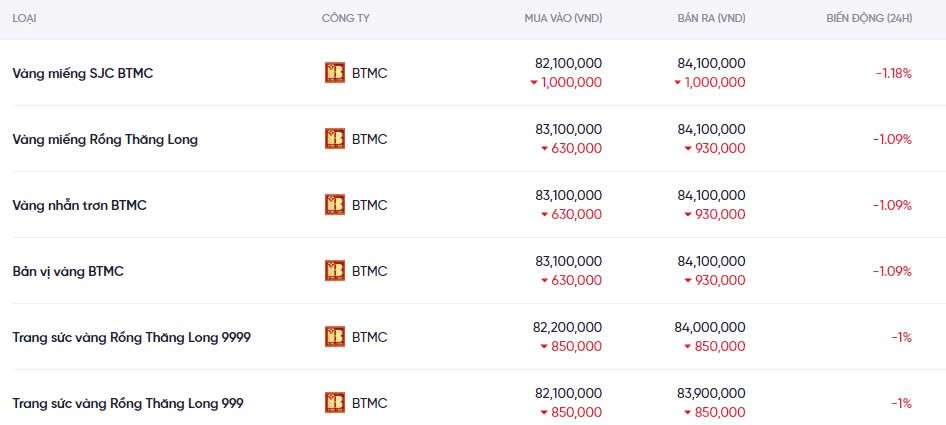Open Vàng miếng SJC BTMC entry
The height and width of the screenshot is (425, 946).
click(x=83, y=73)
